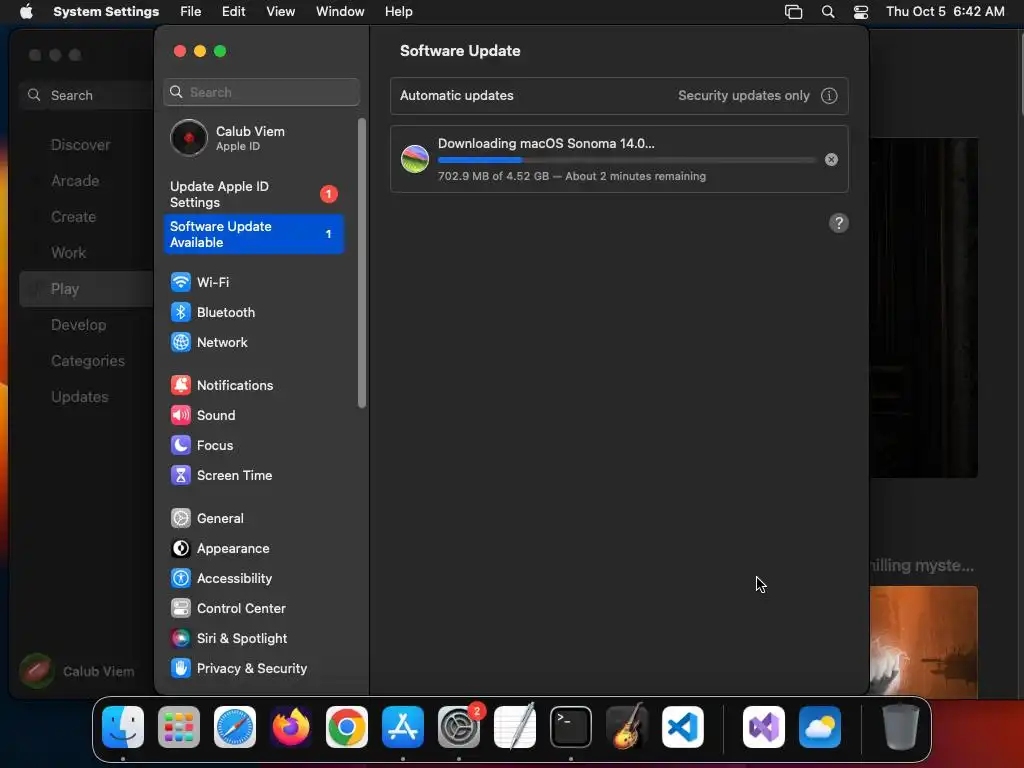The height and width of the screenshot is (768, 1024).
Task: Open the Apple menu
Action: pyautogui.click(x=26, y=12)
